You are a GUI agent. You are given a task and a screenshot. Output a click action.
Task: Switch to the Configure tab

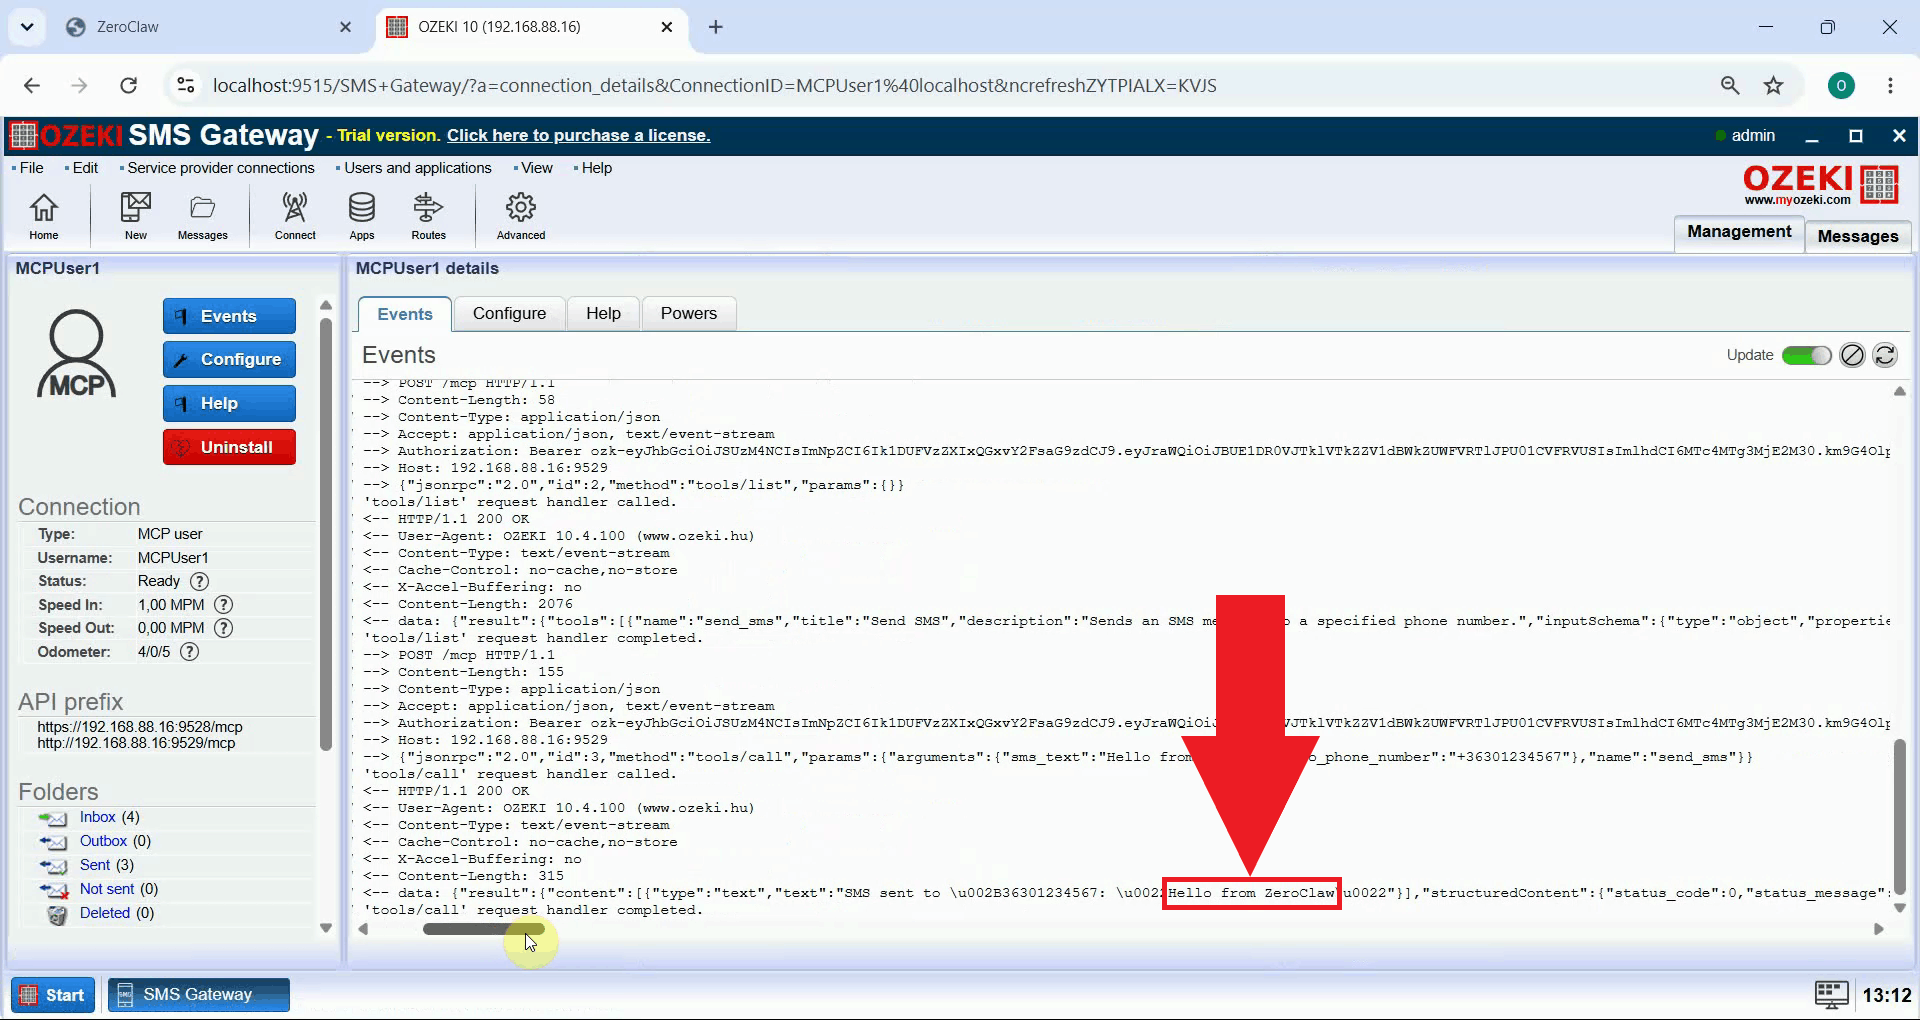point(509,314)
